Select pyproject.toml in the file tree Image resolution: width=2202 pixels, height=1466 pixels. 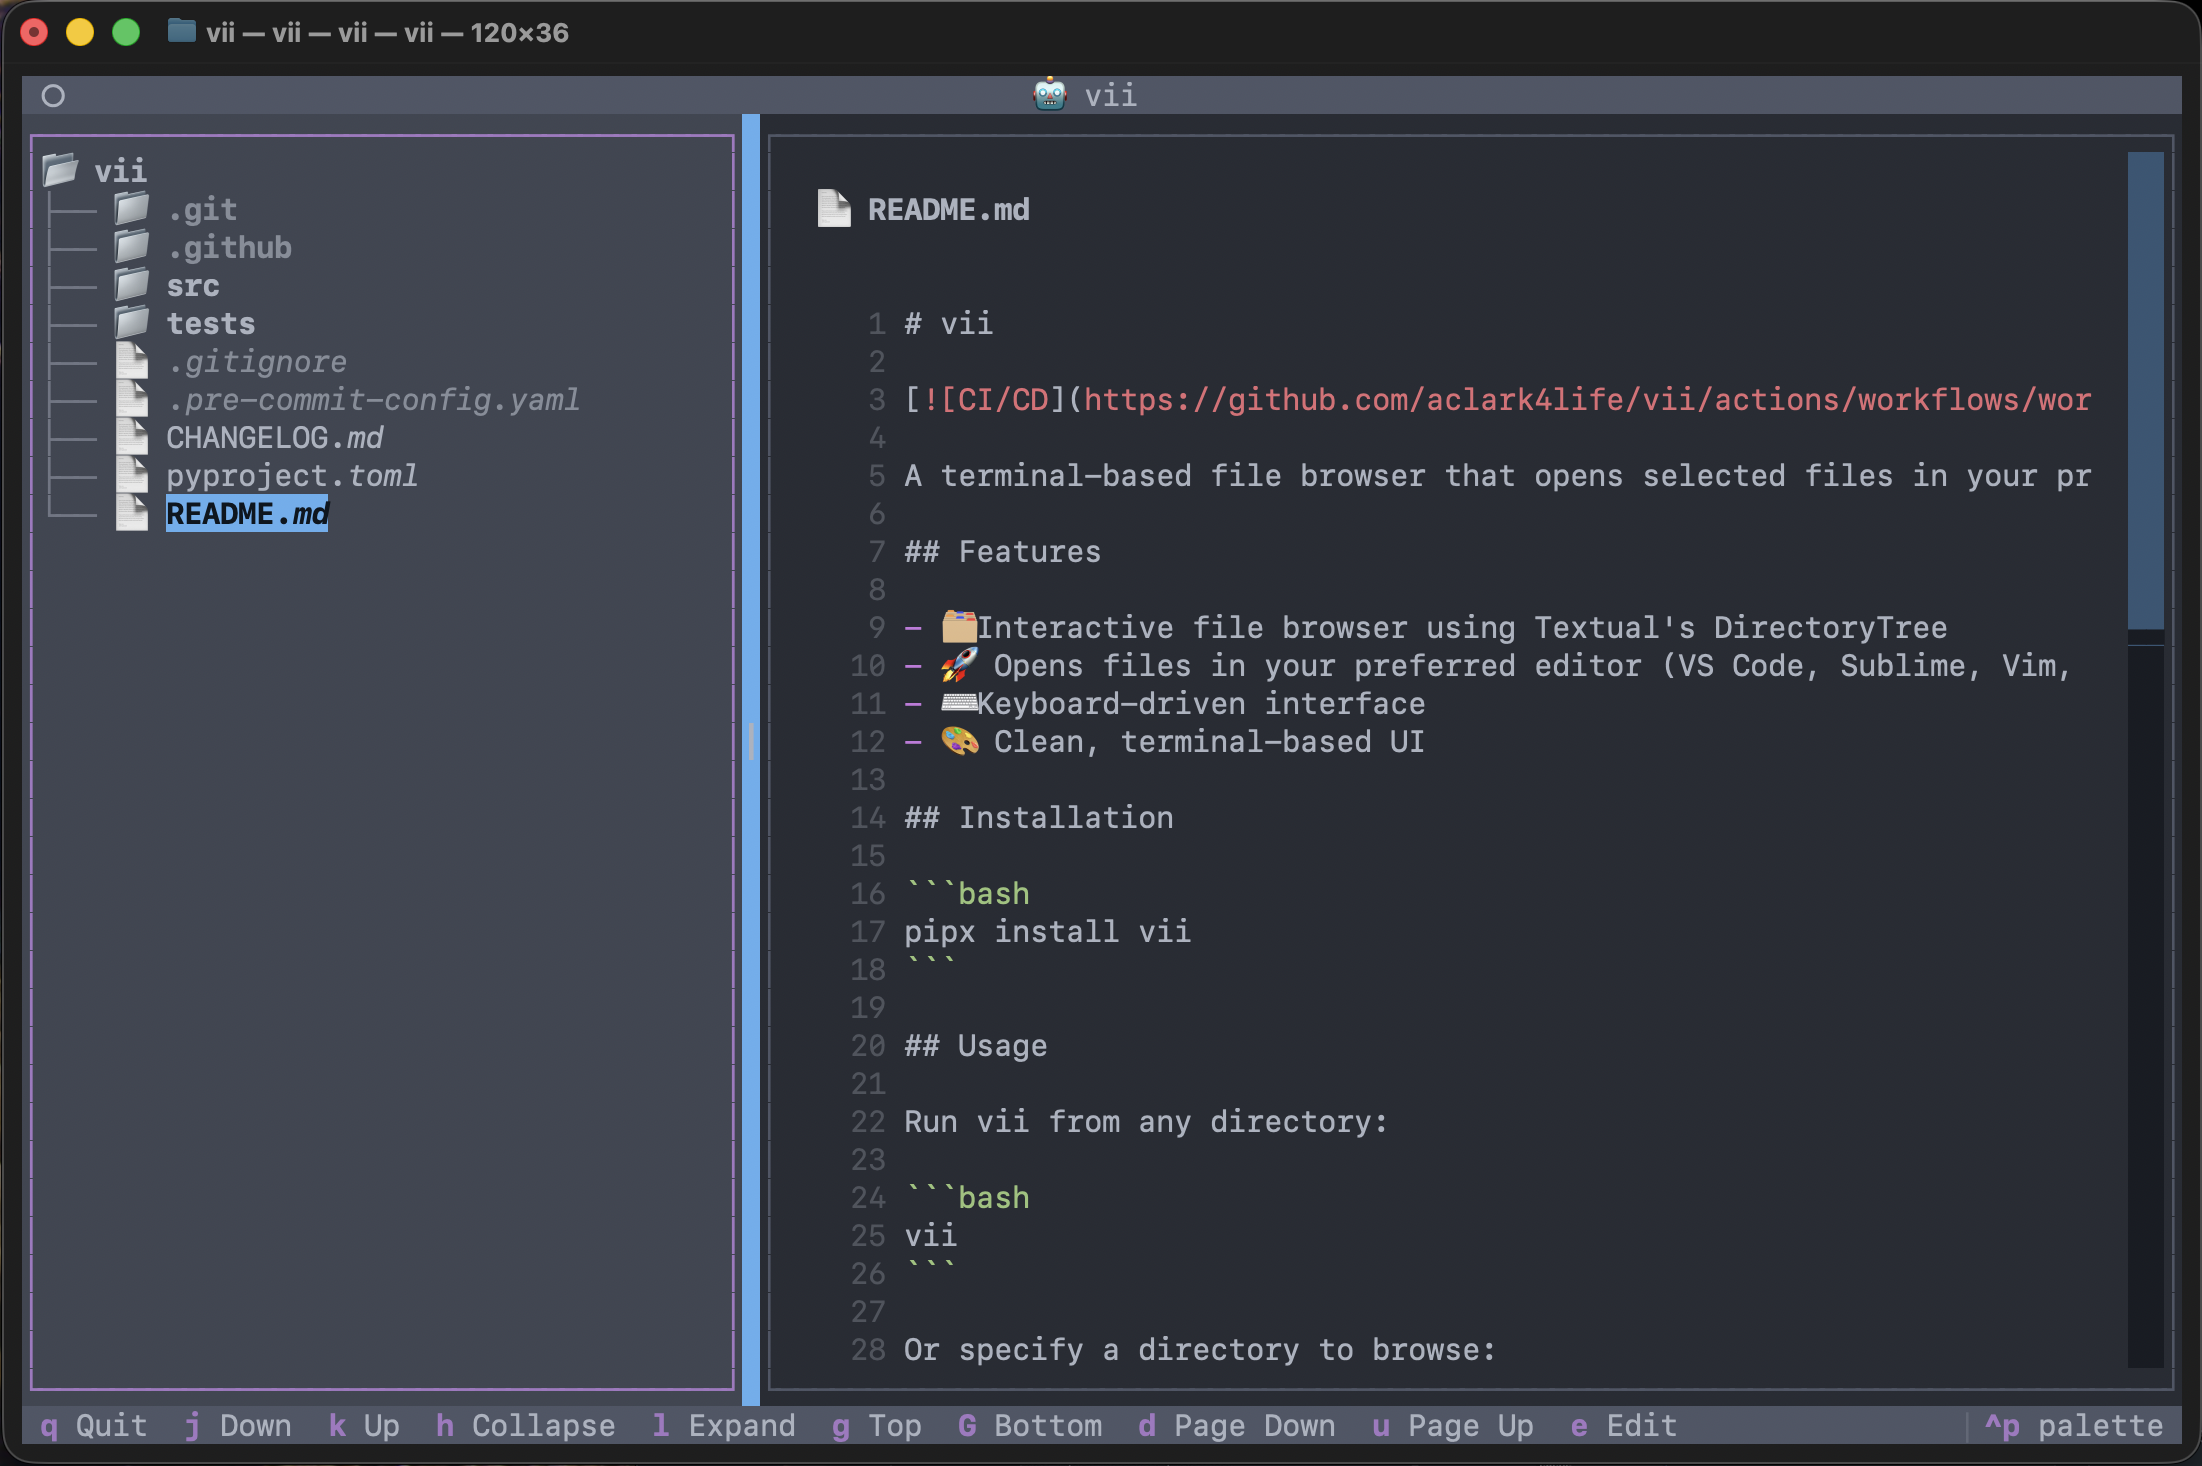292,475
